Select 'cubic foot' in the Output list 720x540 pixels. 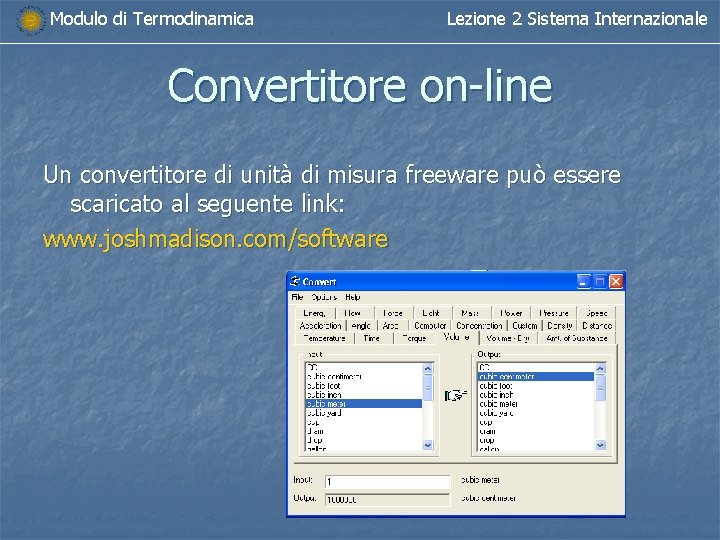pyautogui.click(x=536, y=386)
